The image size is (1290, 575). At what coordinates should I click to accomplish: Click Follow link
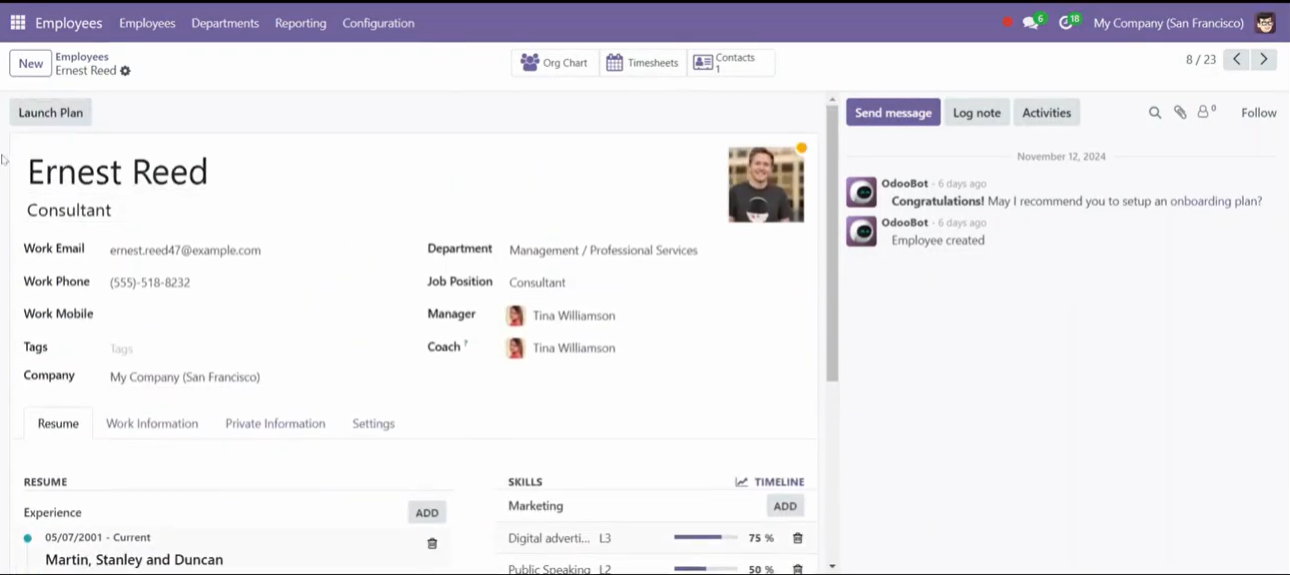tap(1258, 113)
